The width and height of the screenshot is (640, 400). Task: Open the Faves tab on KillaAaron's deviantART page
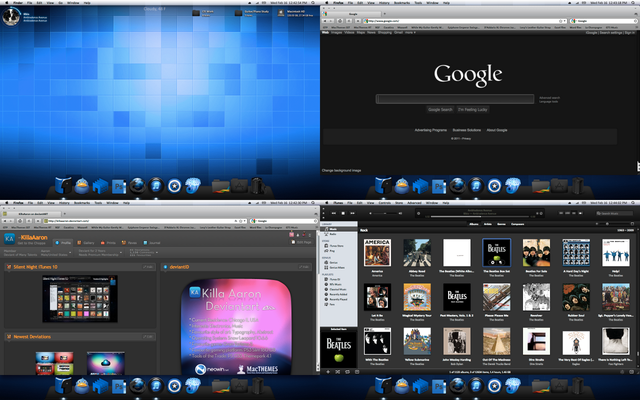tap(129, 242)
